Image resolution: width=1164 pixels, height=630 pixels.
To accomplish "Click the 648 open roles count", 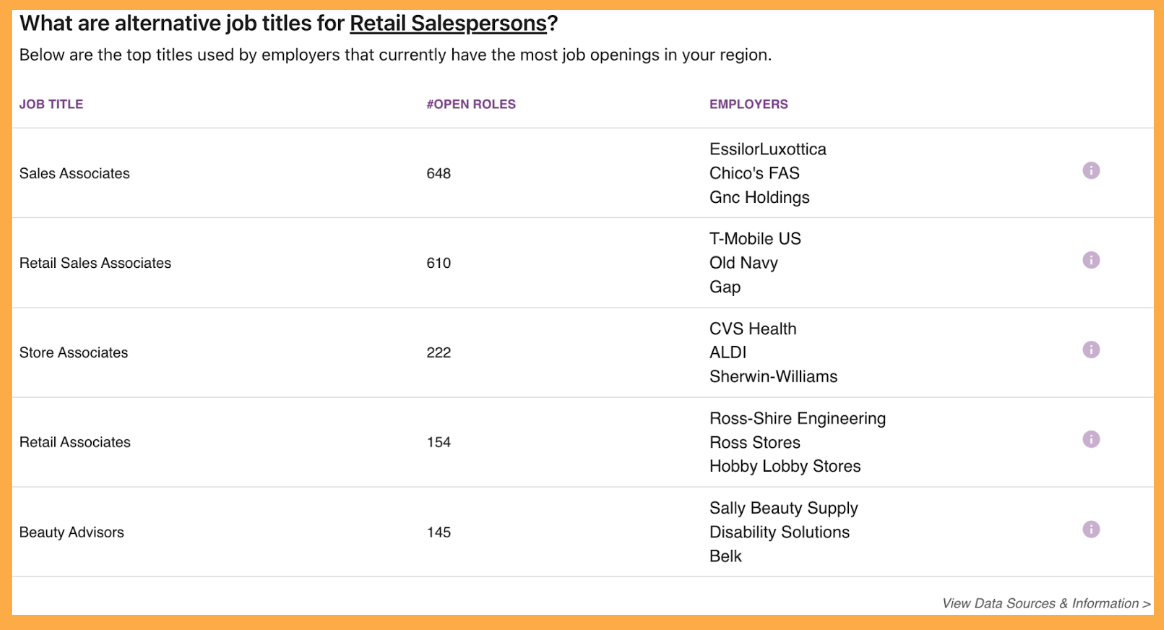I will coord(438,174).
